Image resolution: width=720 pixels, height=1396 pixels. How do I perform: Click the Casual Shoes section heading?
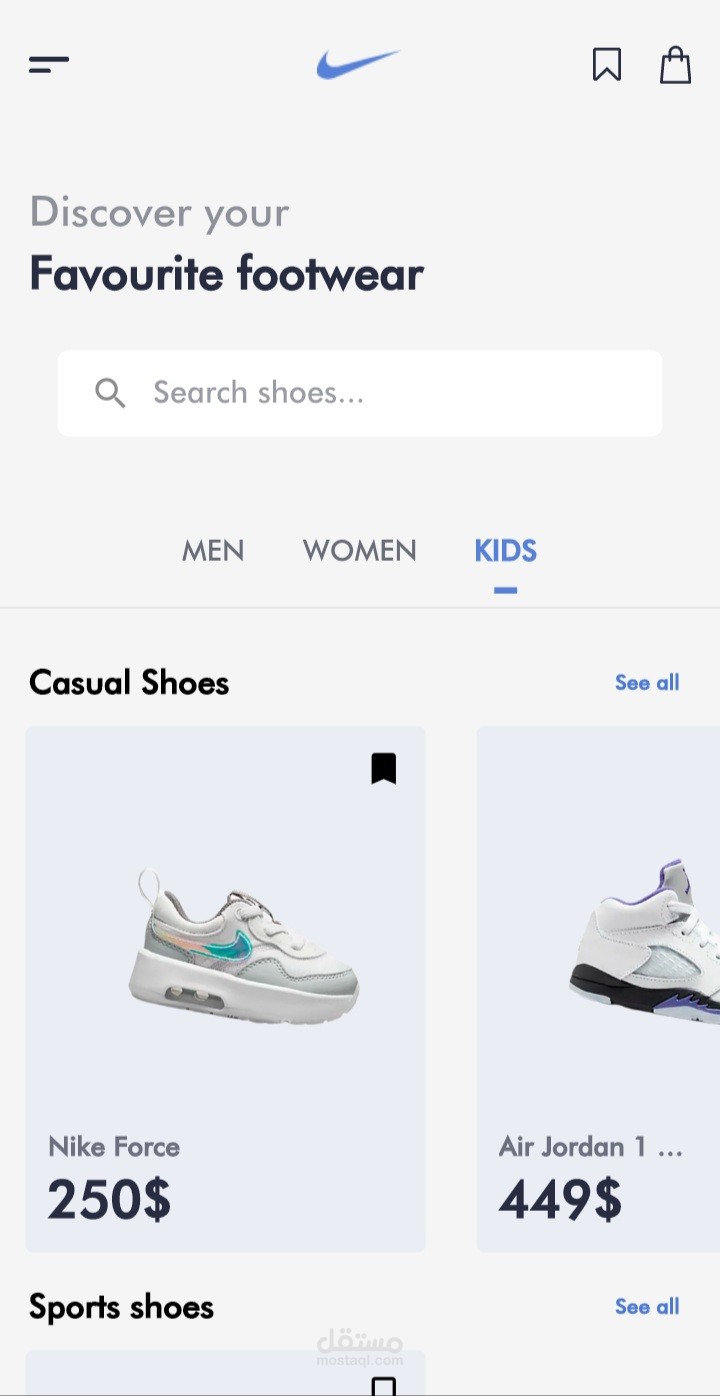tap(129, 683)
